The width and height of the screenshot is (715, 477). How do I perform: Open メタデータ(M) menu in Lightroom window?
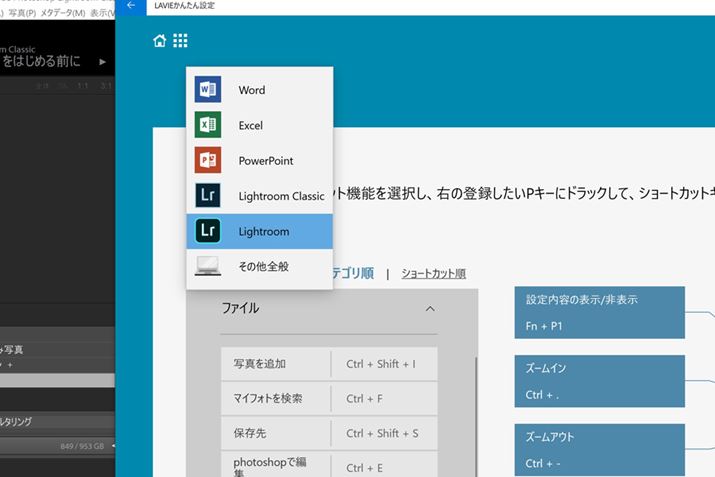coord(63,13)
